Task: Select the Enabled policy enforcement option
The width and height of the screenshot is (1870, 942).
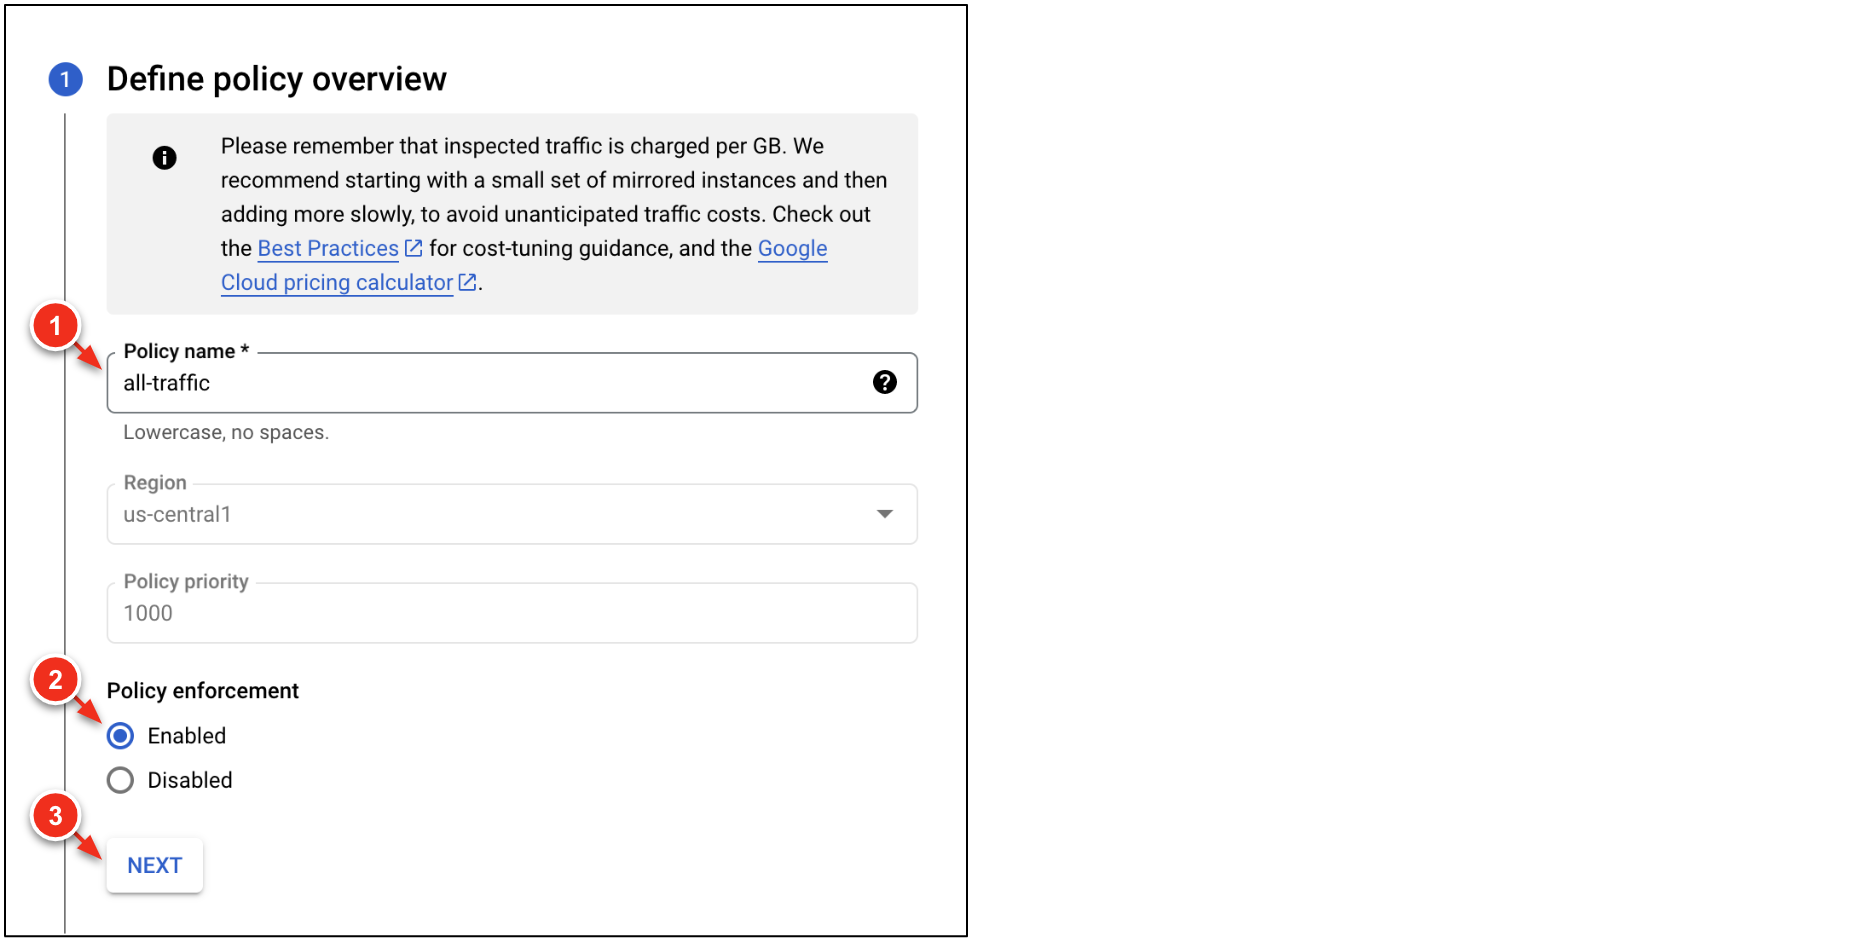Action: point(121,736)
